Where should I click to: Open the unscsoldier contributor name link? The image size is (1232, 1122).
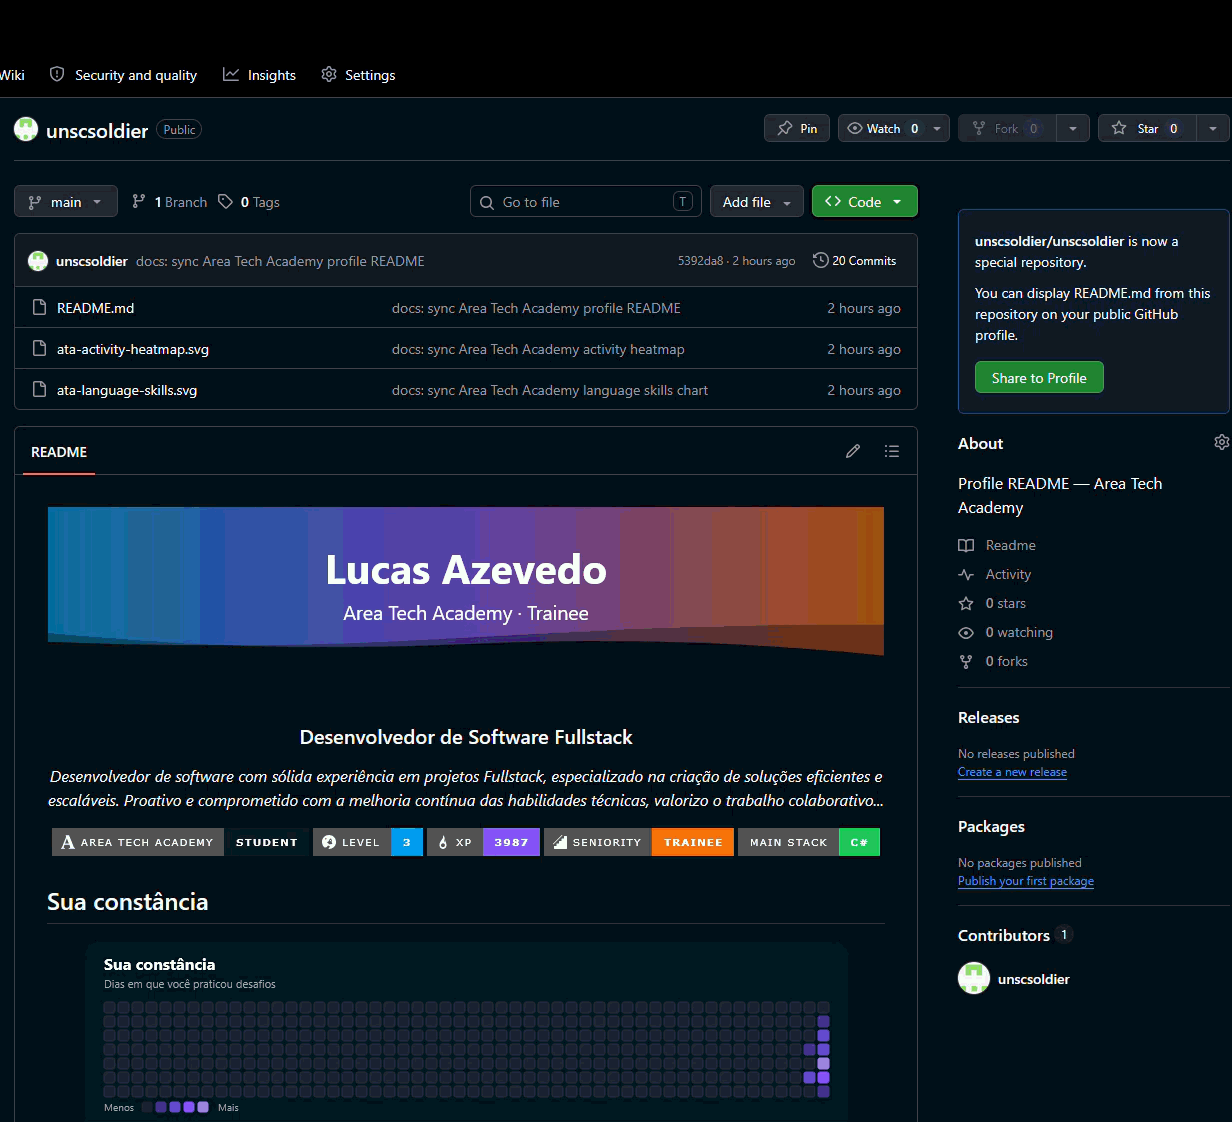1034,979
